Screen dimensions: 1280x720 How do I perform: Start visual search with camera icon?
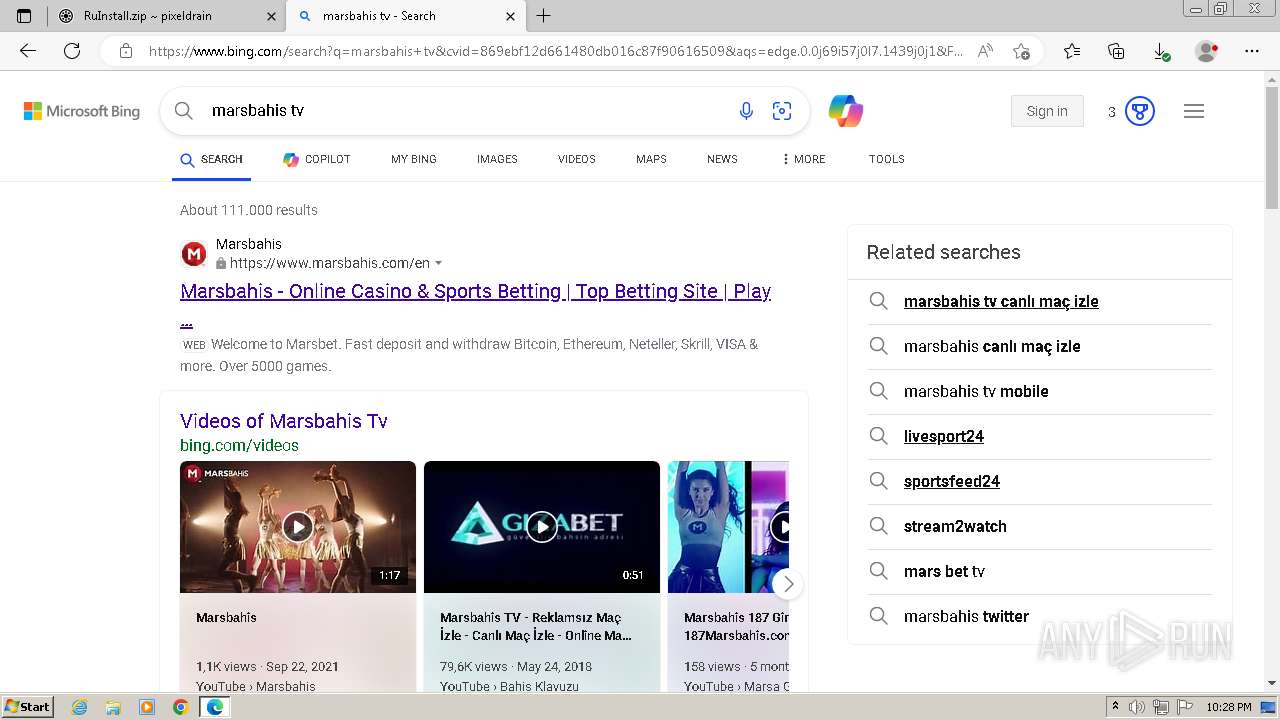point(782,111)
